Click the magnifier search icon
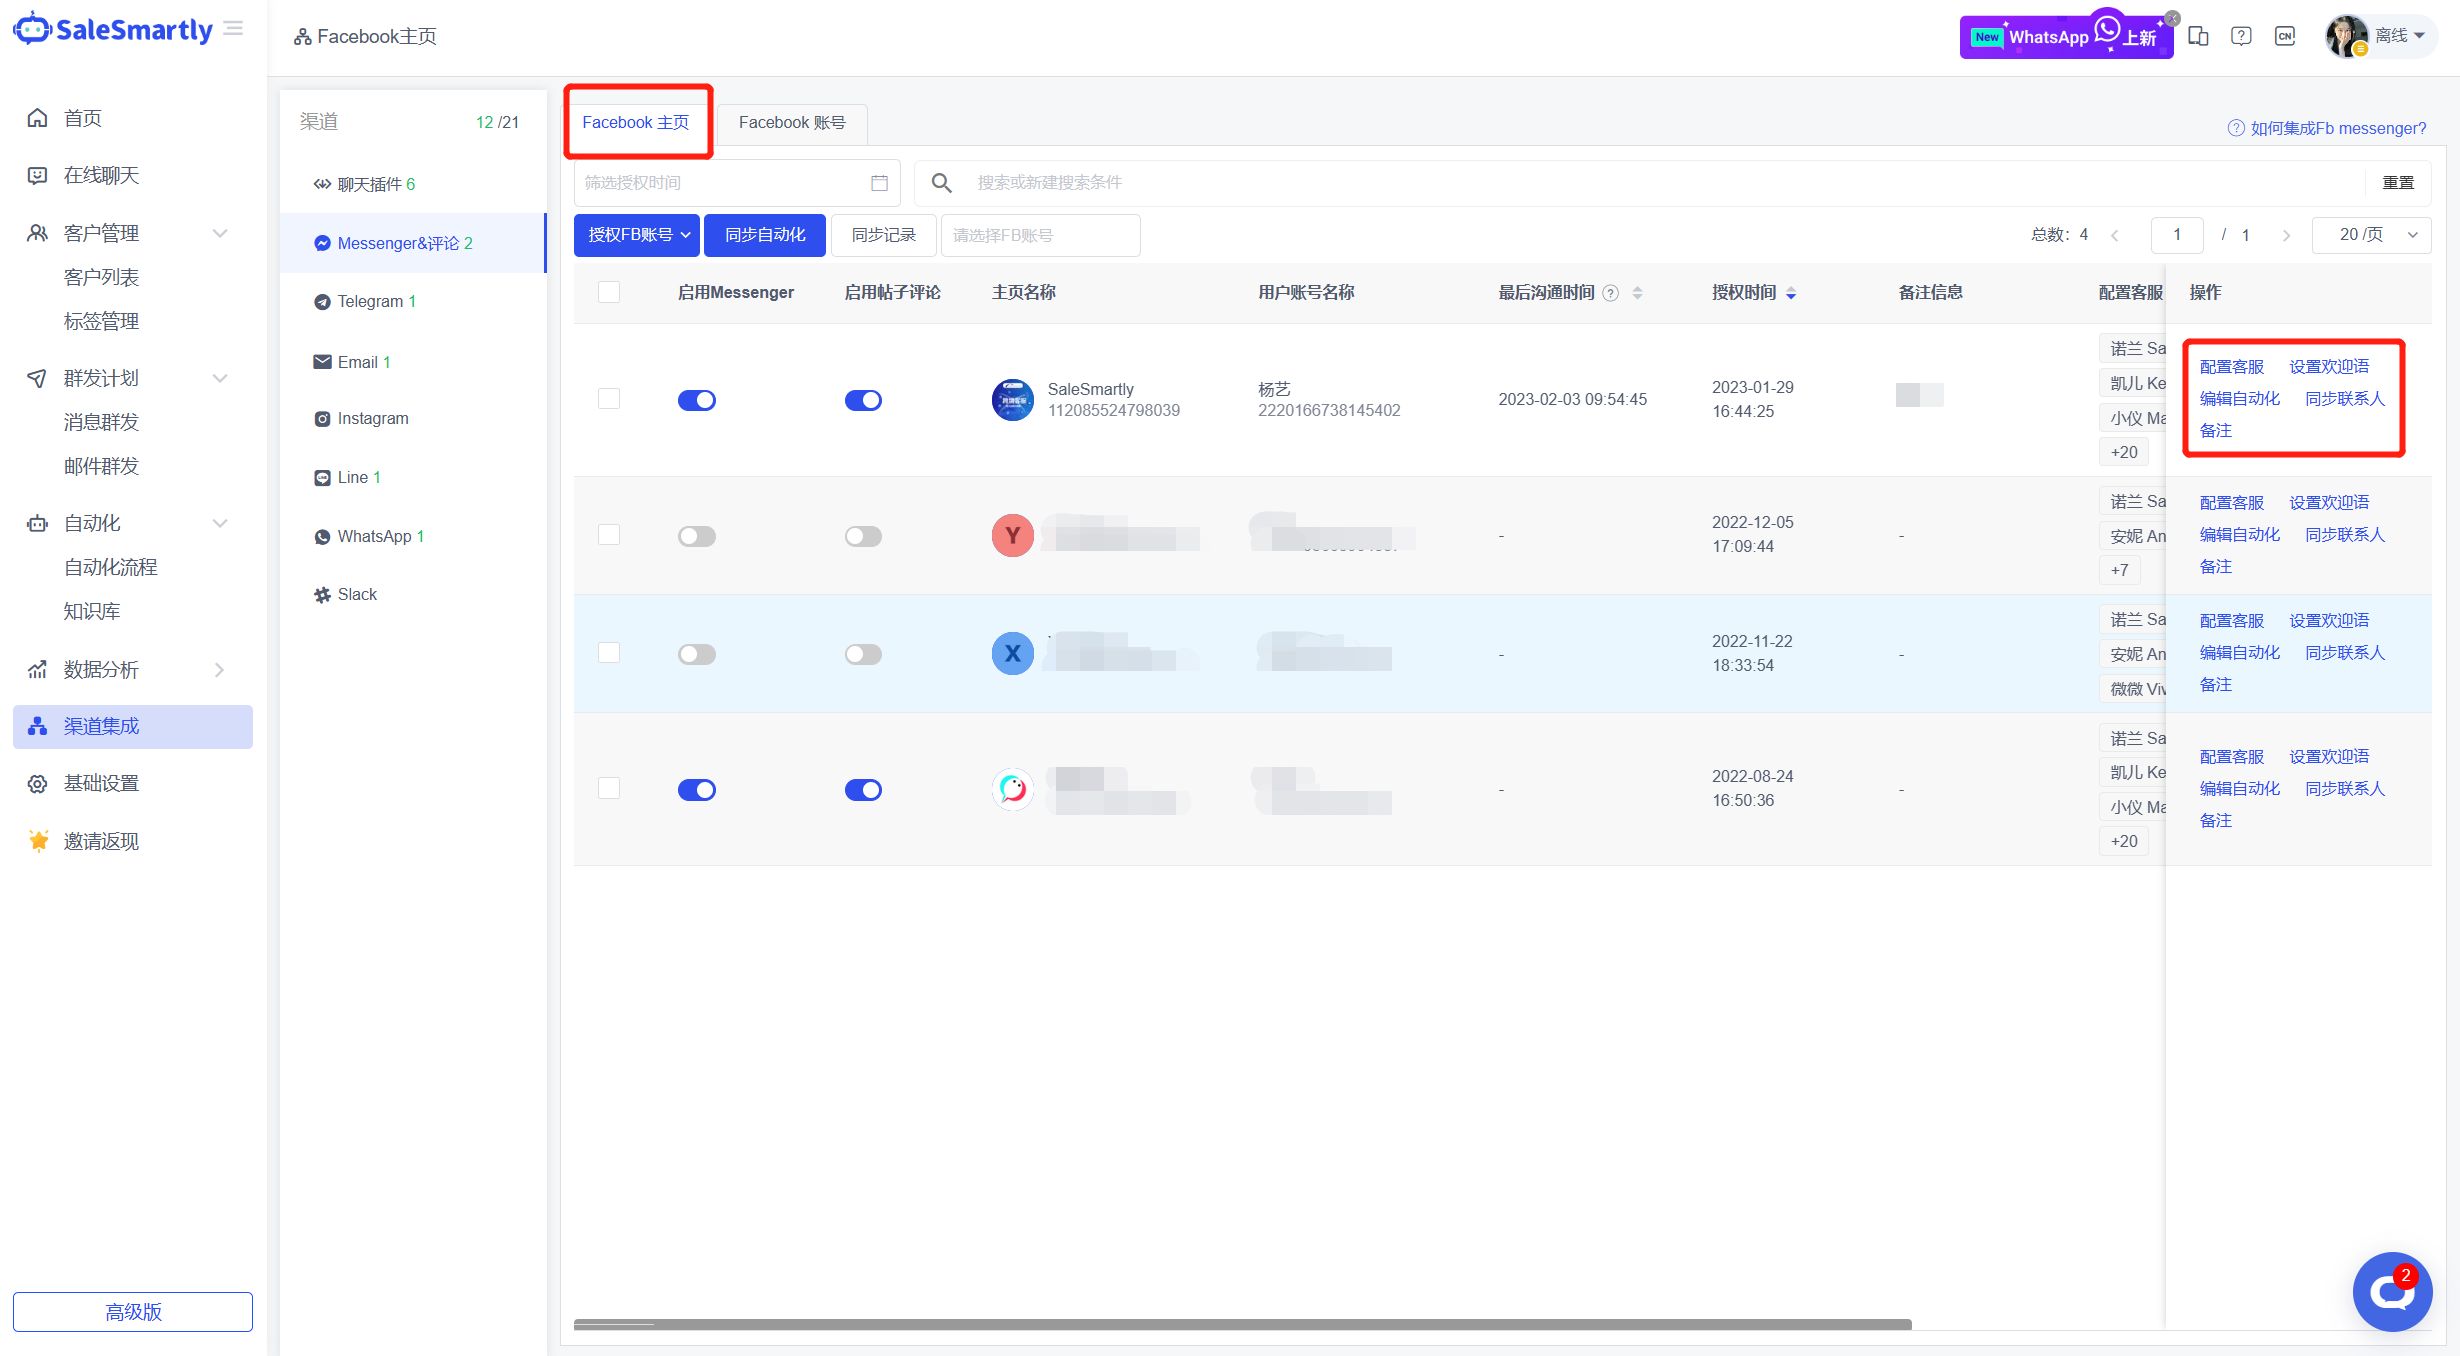 [941, 183]
